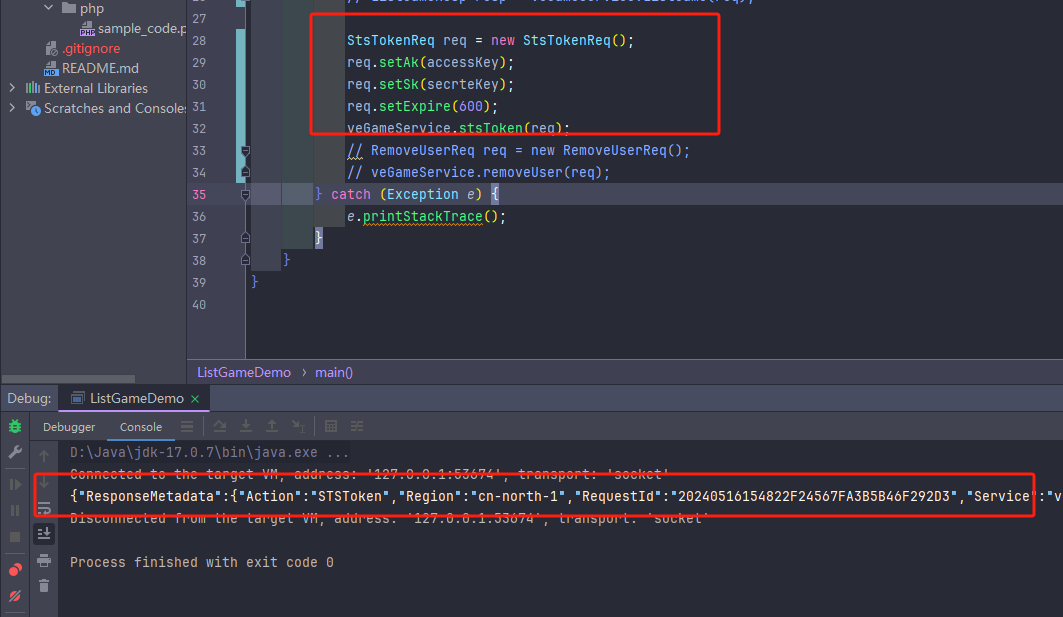Open README.md in project tree
This screenshot has width=1063, height=617.
point(92,68)
